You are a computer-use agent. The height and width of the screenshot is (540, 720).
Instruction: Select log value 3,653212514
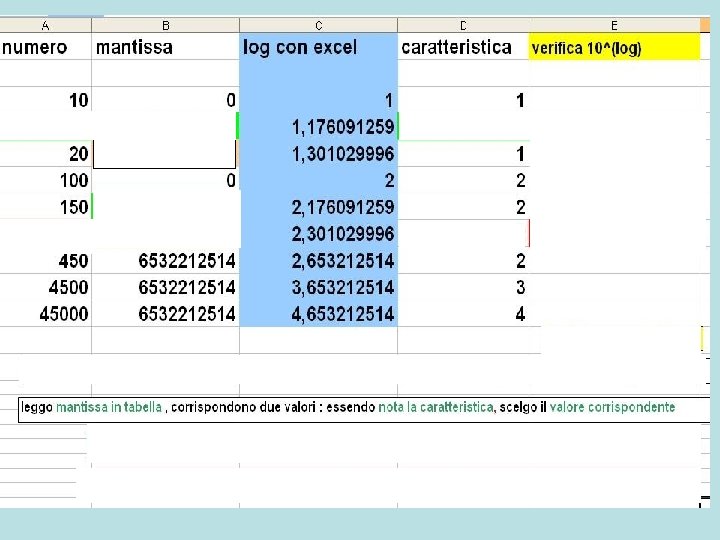click(x=318, y=287)
